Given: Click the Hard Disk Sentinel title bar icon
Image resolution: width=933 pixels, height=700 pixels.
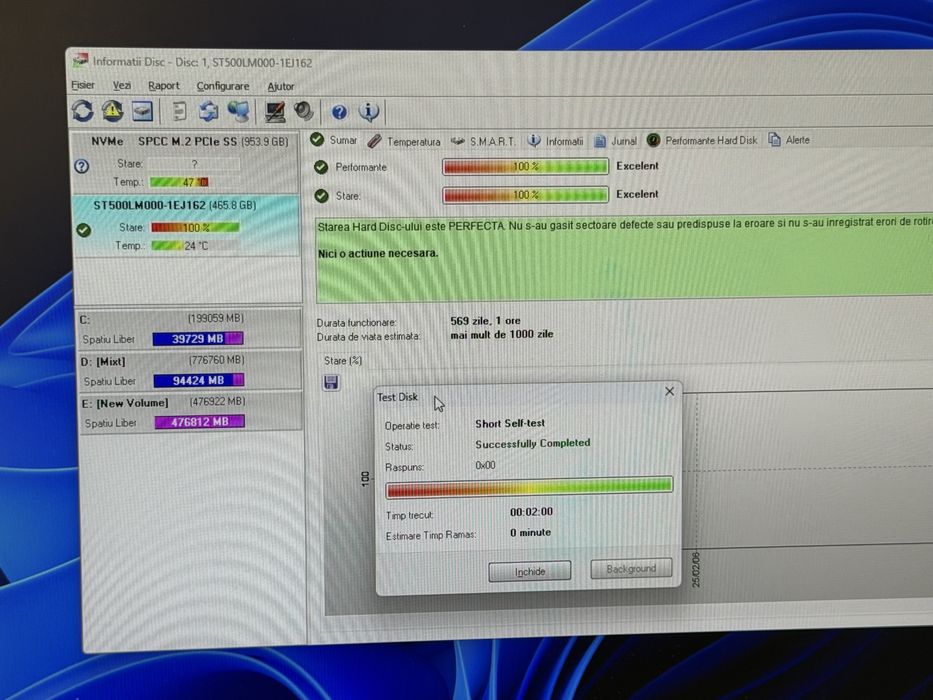Looking at the screenshot, I should 80,61.
